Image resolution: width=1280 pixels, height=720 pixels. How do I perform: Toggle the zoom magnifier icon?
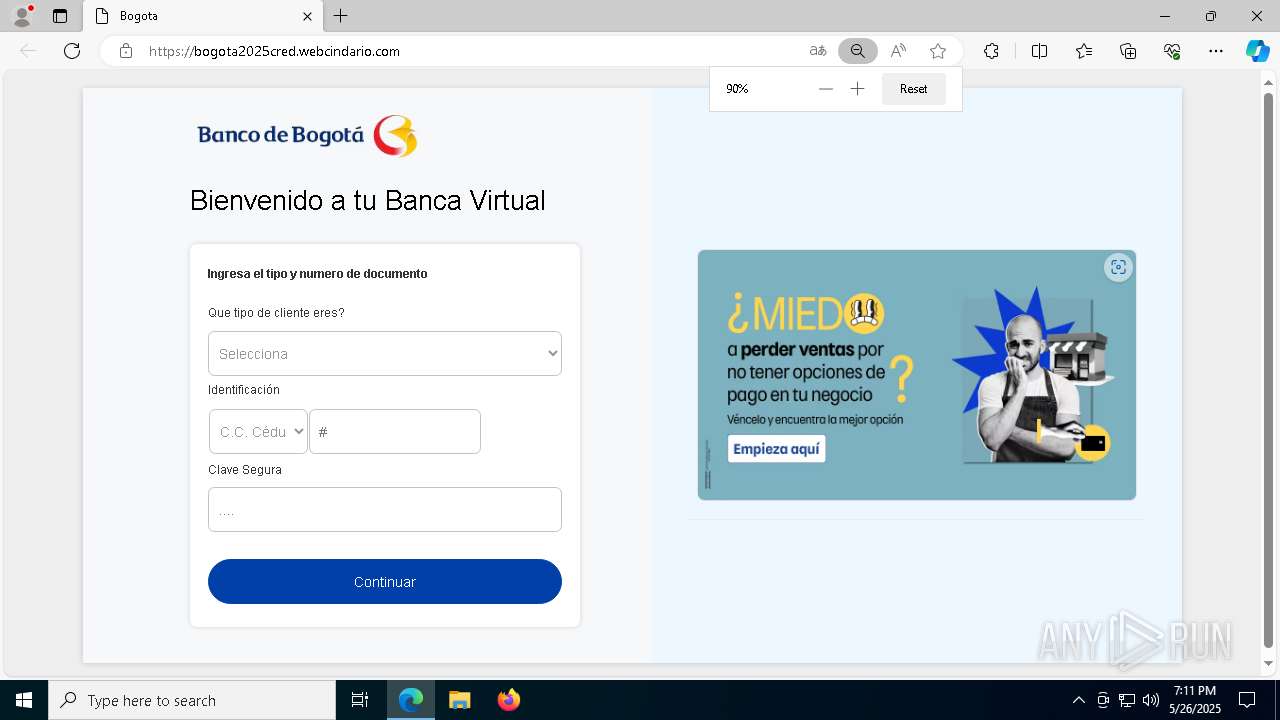(x=858, y=51)
